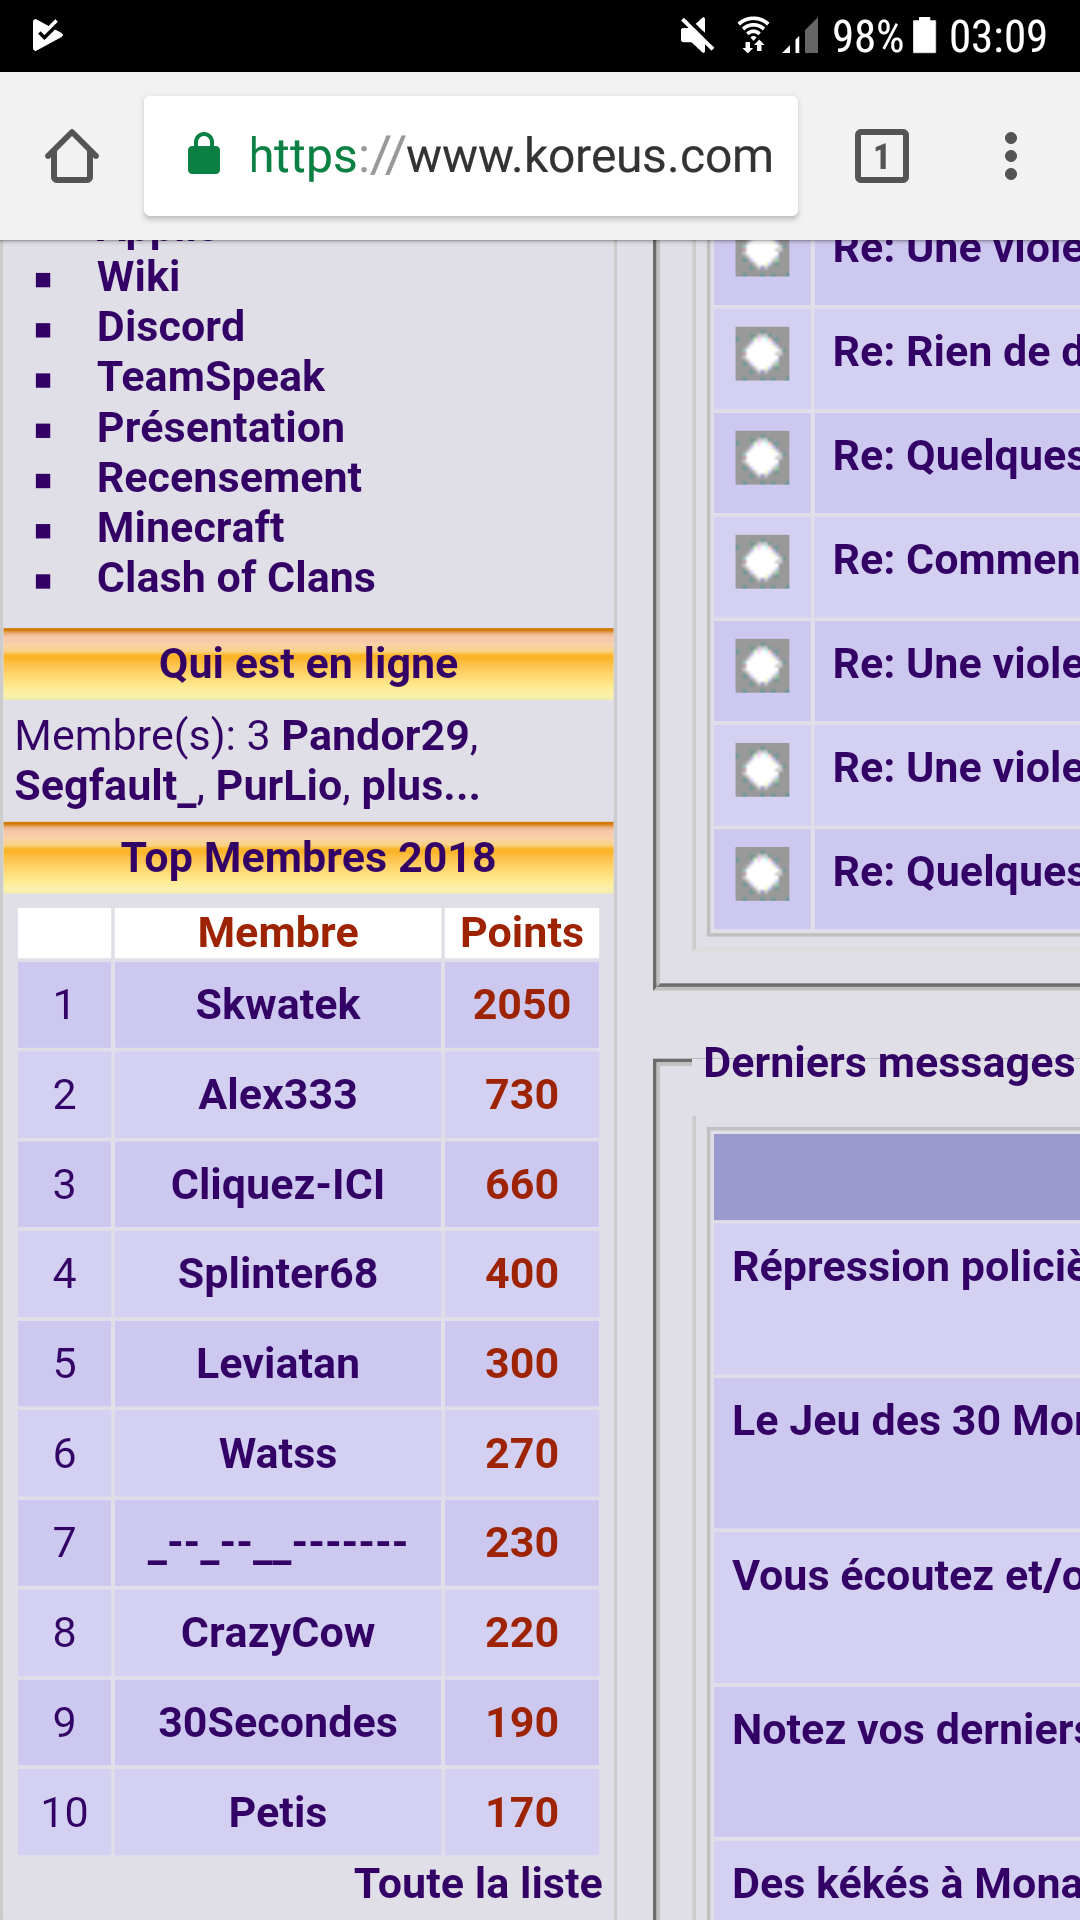Select member CrazyCow in ranking

coord(278,1633)
